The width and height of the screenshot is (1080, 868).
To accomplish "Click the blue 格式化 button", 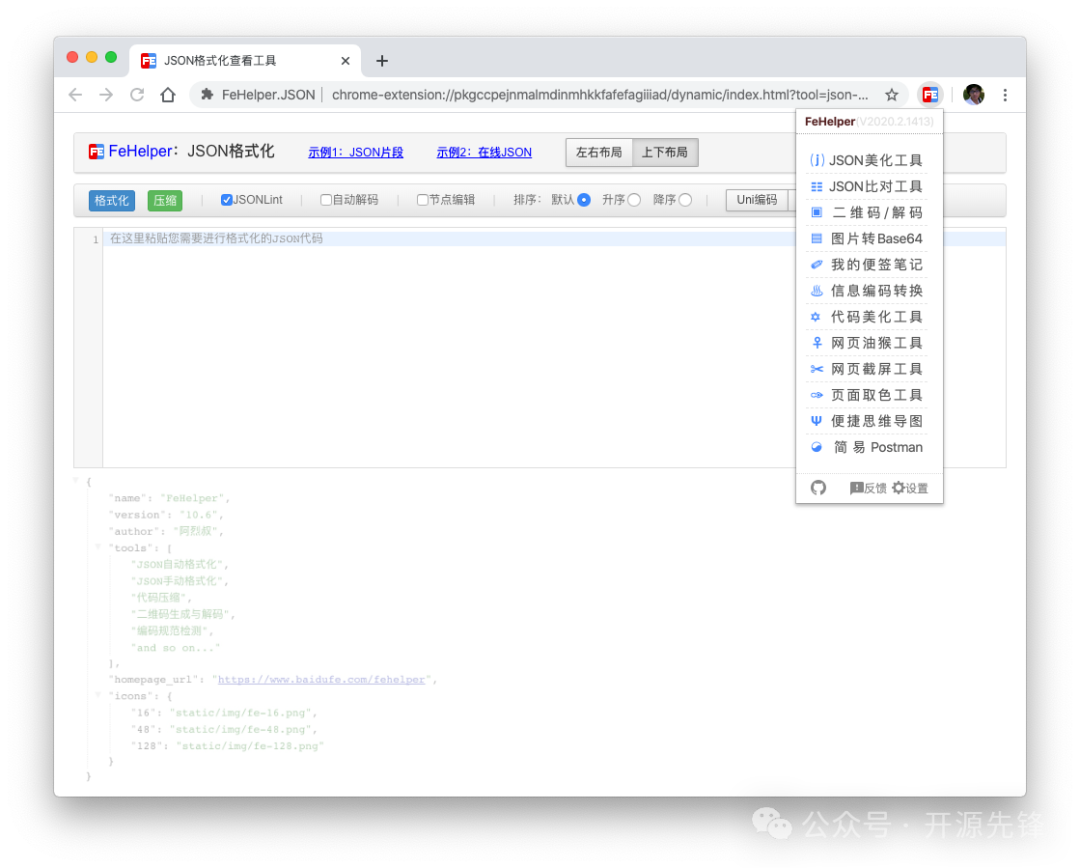I will [112, 200].
